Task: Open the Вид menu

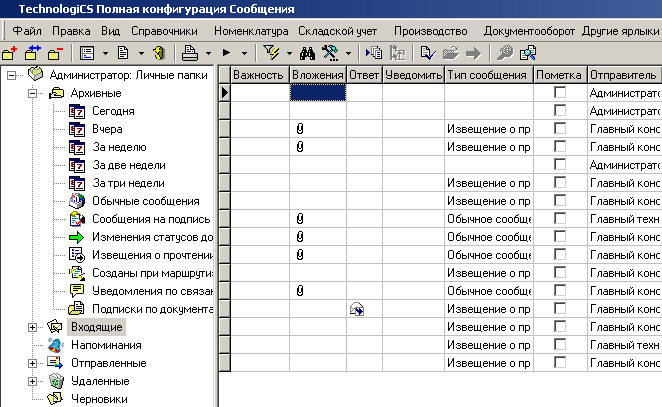Action: [x=111, y=31]
